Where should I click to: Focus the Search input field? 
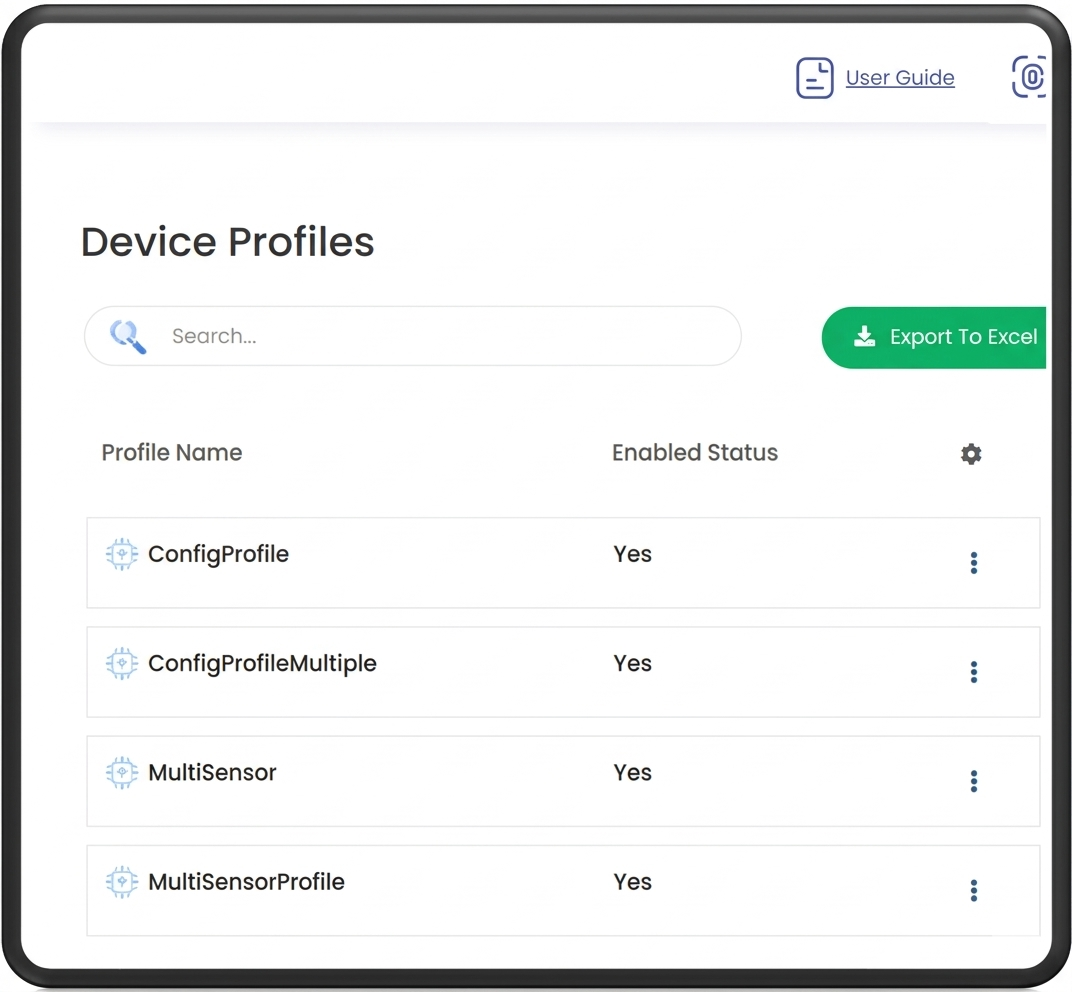[x=440, y=336]
